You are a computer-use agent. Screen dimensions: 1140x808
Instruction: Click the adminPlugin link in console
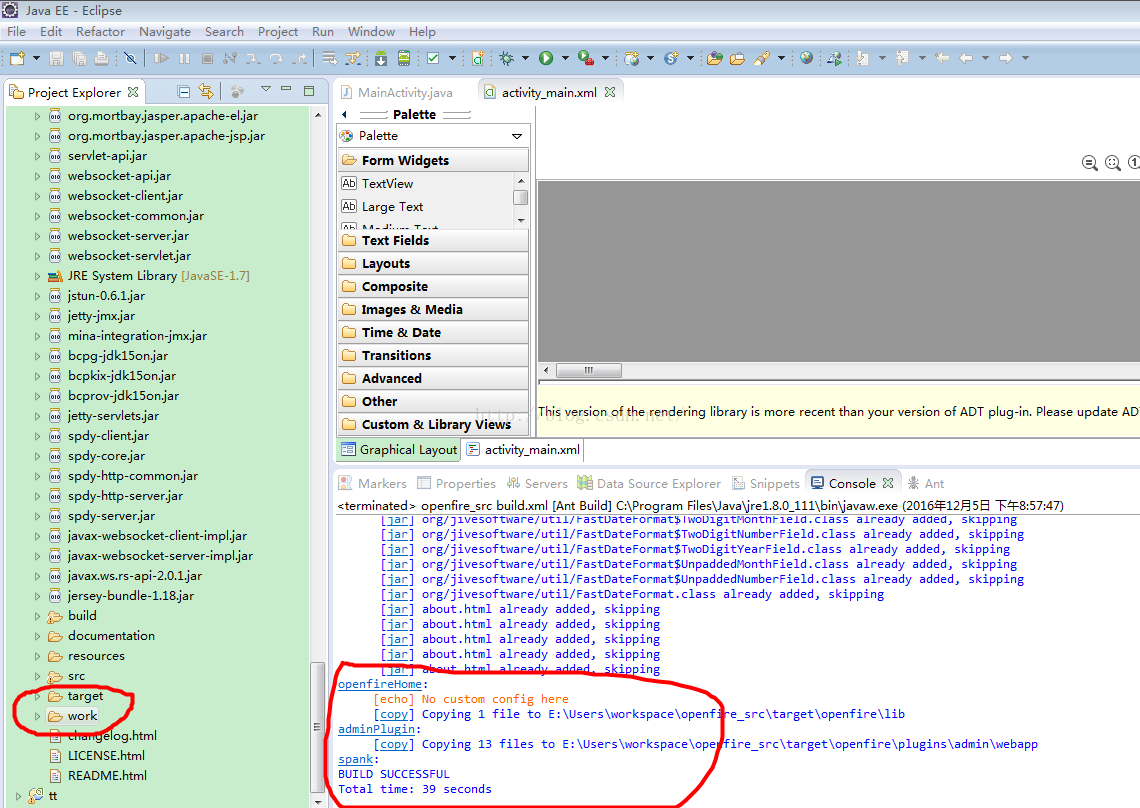click(x=376, y=729)
